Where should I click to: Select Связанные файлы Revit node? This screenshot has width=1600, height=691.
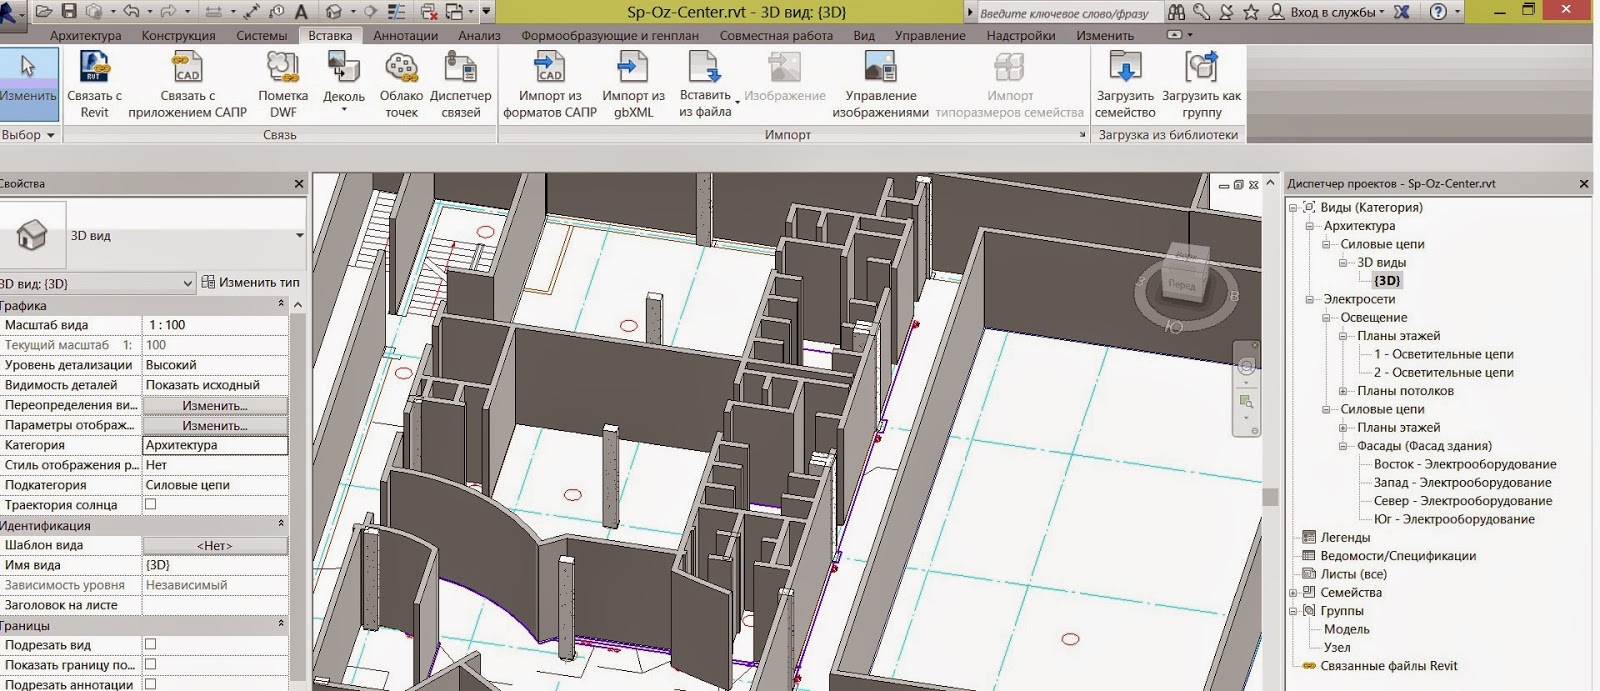1389,666
